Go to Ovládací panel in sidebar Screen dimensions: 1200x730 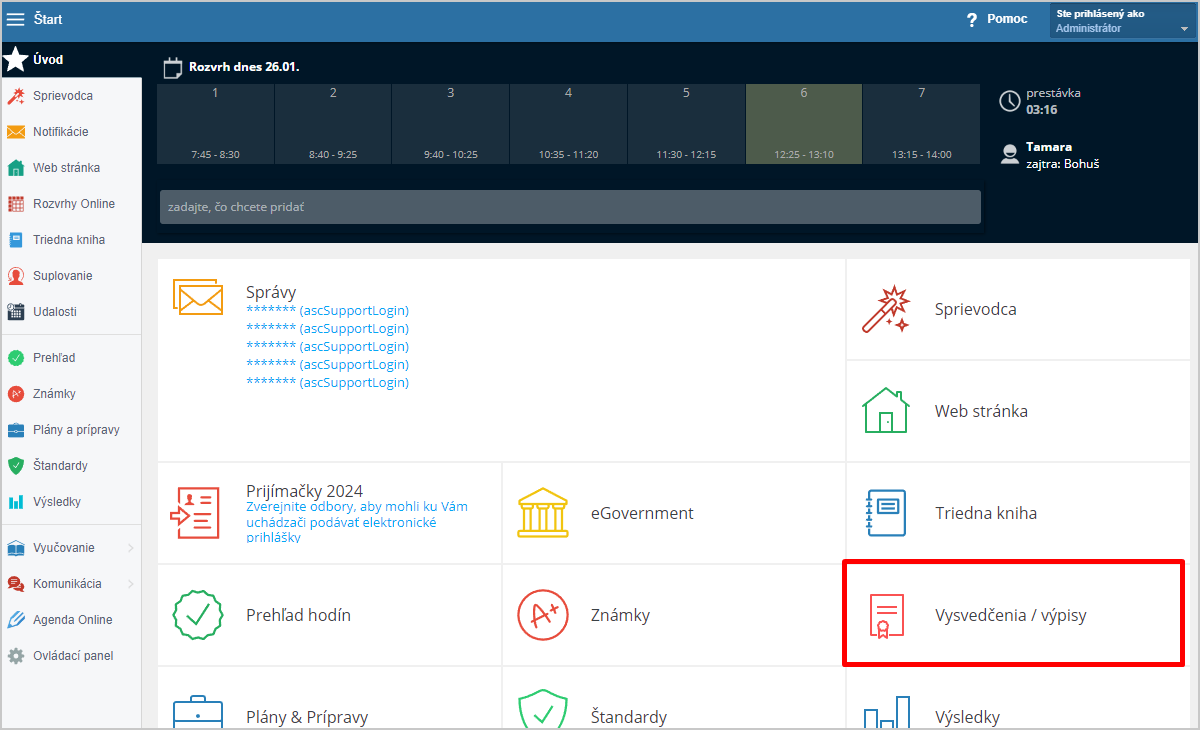[x=71, y=656]
